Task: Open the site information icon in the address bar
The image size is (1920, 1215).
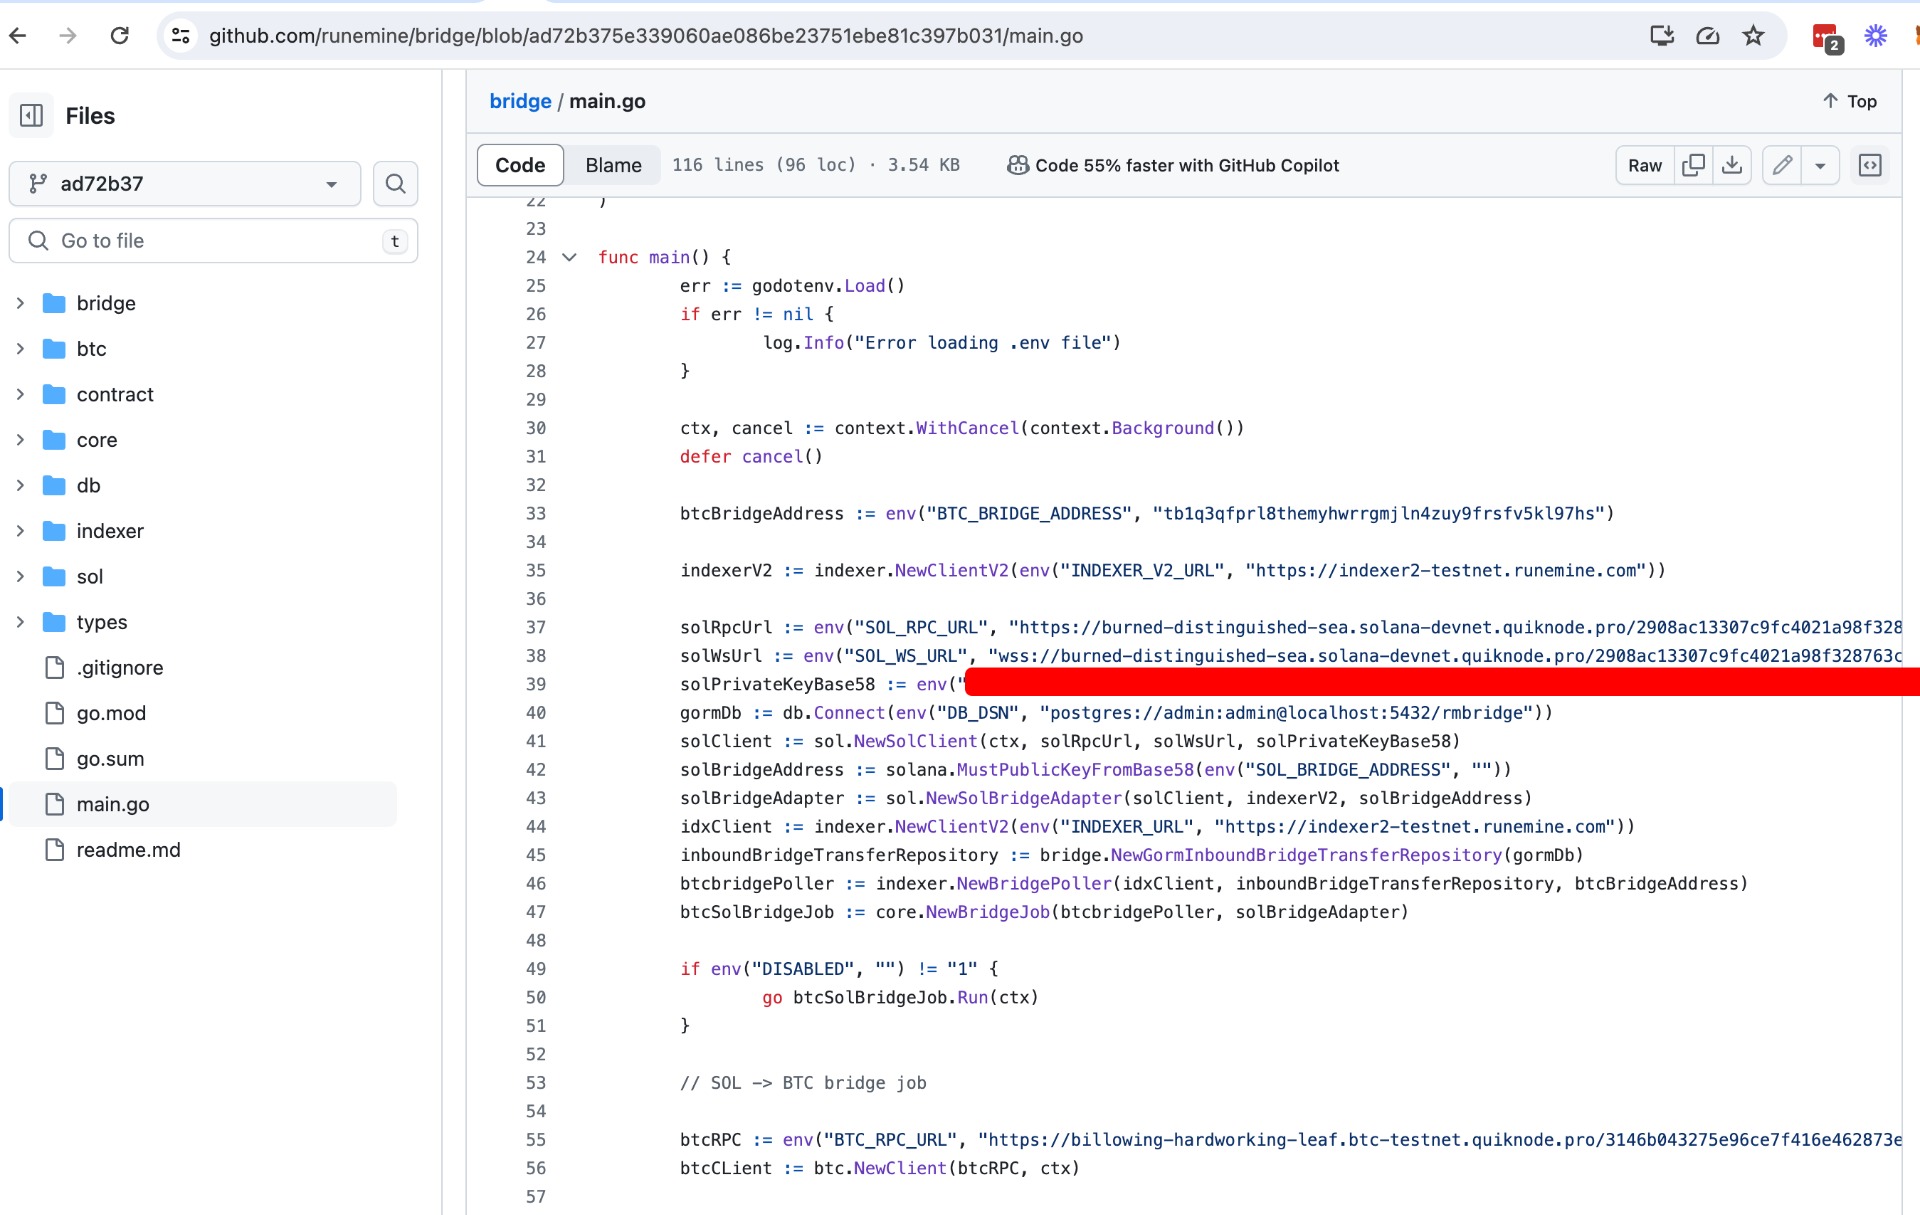Action: point(181,36)
